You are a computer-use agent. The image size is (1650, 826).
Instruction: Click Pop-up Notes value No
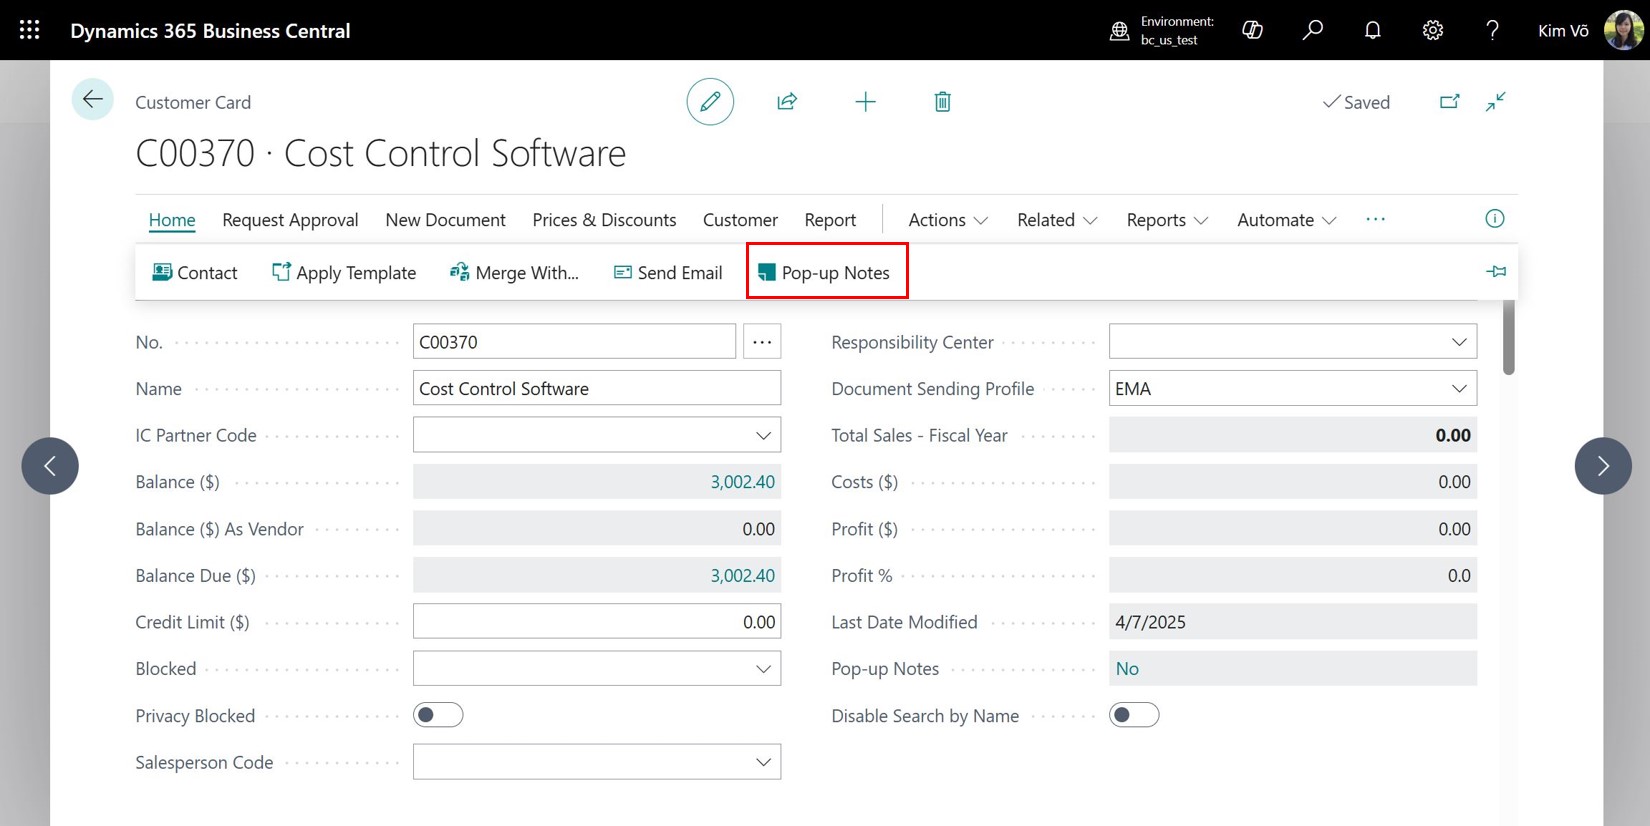tap(1127, 669)
